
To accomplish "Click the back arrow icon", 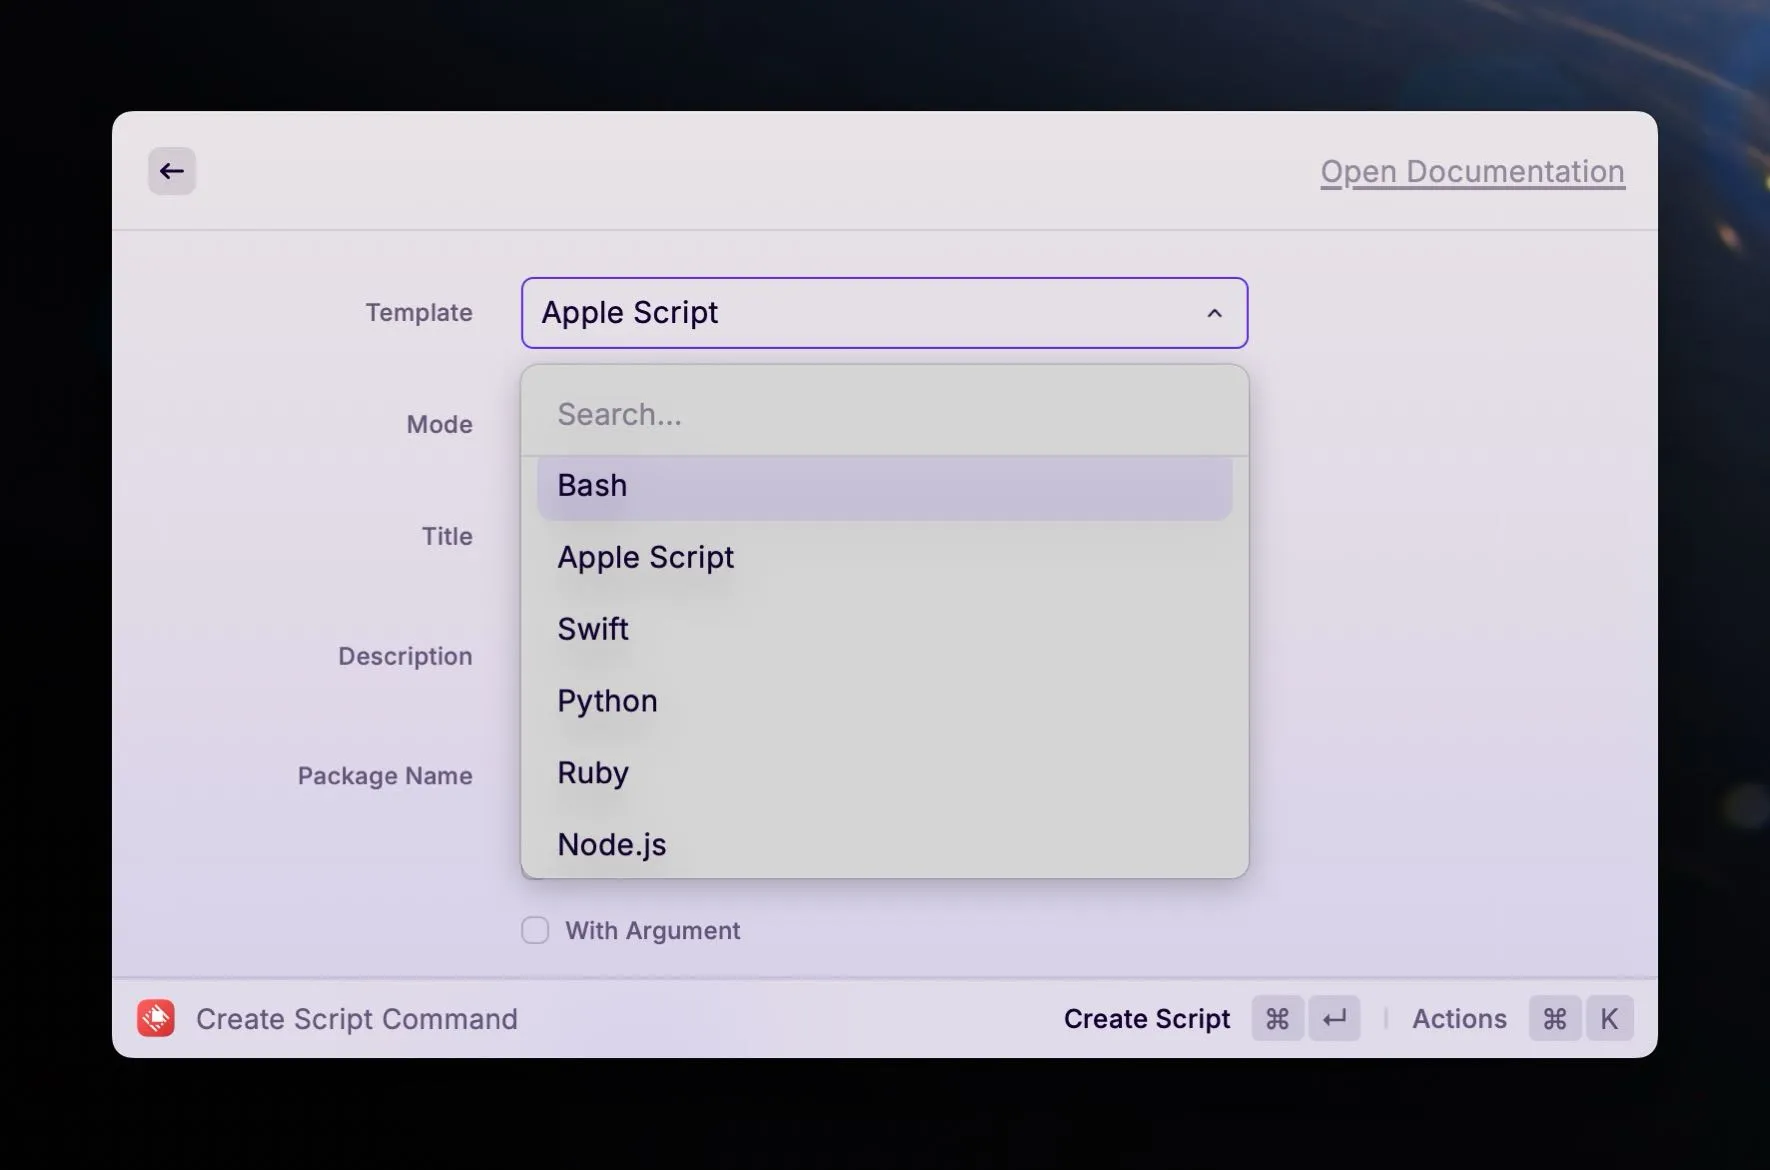I will click(171, 170).
